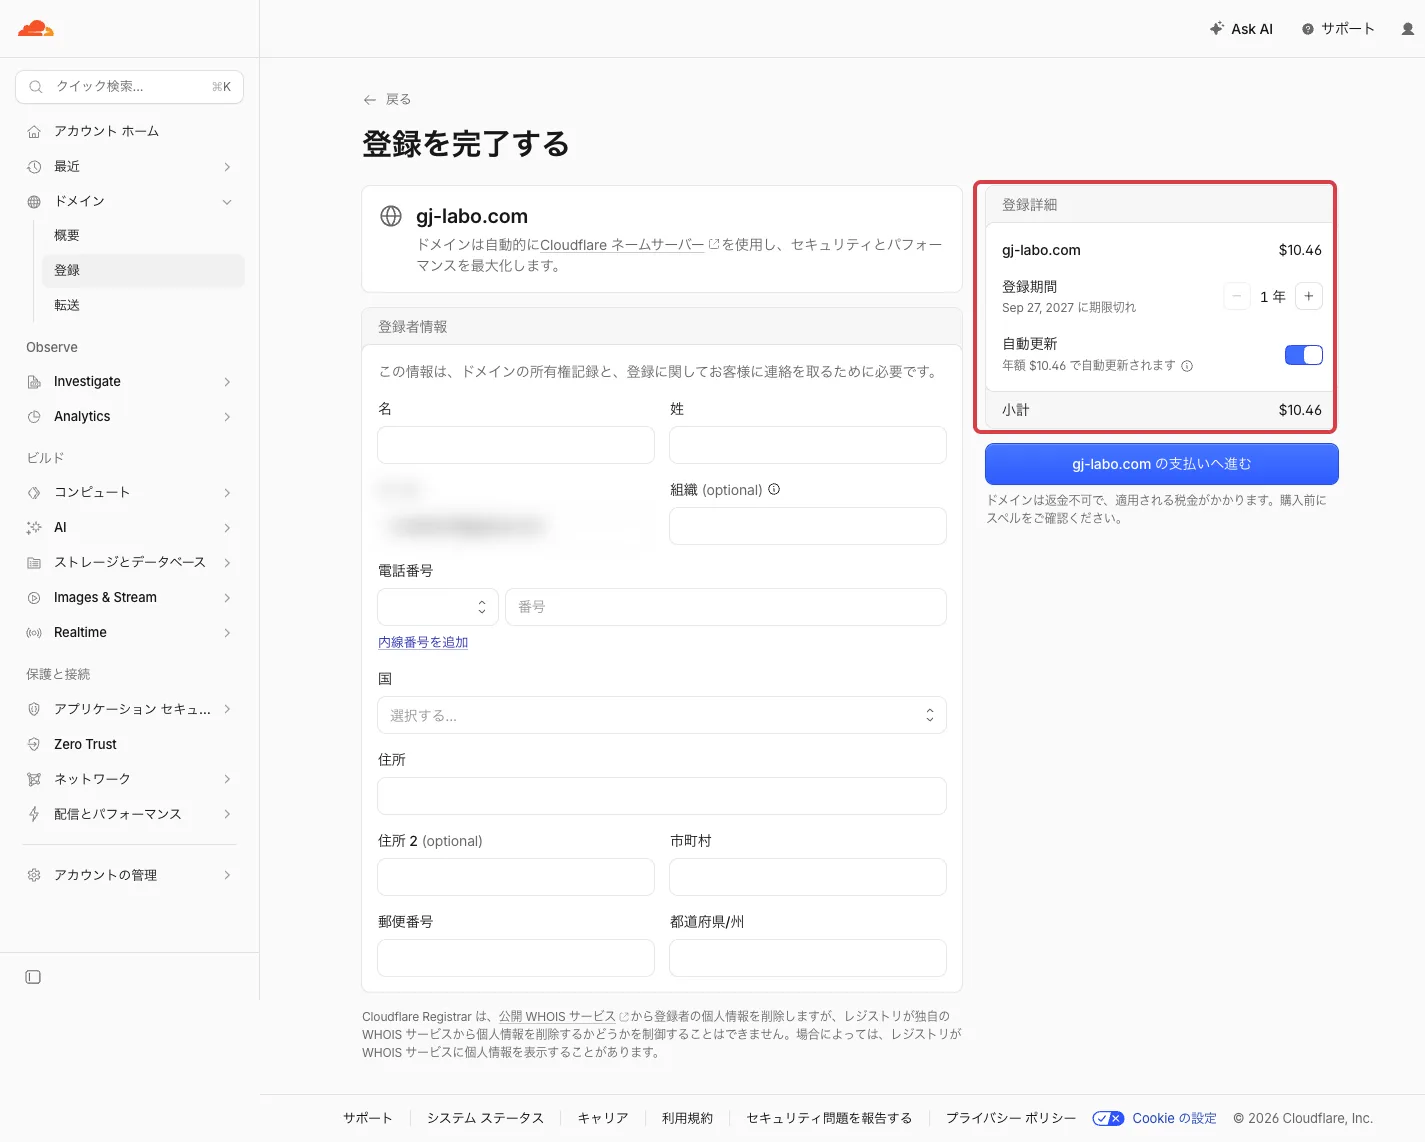Go back with 戻る link
This screenshot has height=1142, width=1425.
click(387, 99)
